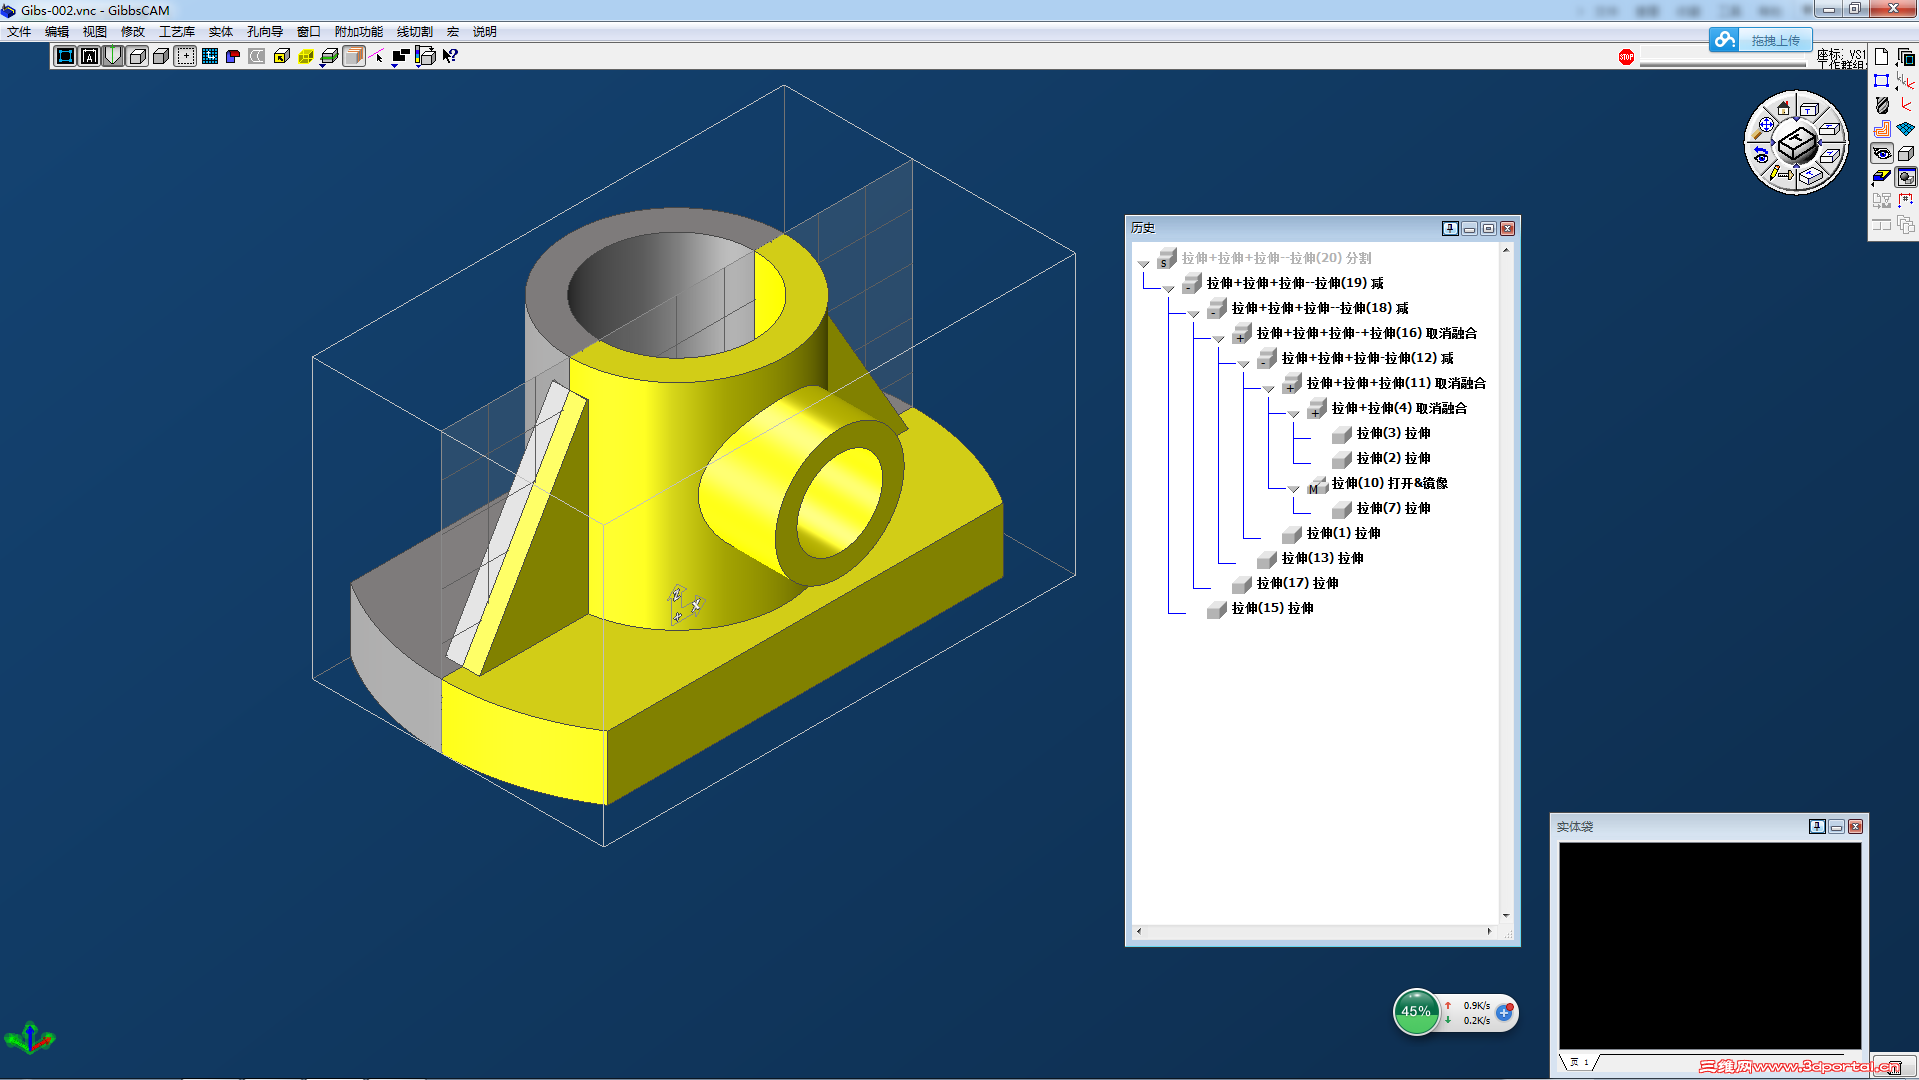Open the green layered slab dropdown tool
This screenshot has height=1080, width=1919.
(329, 56)
